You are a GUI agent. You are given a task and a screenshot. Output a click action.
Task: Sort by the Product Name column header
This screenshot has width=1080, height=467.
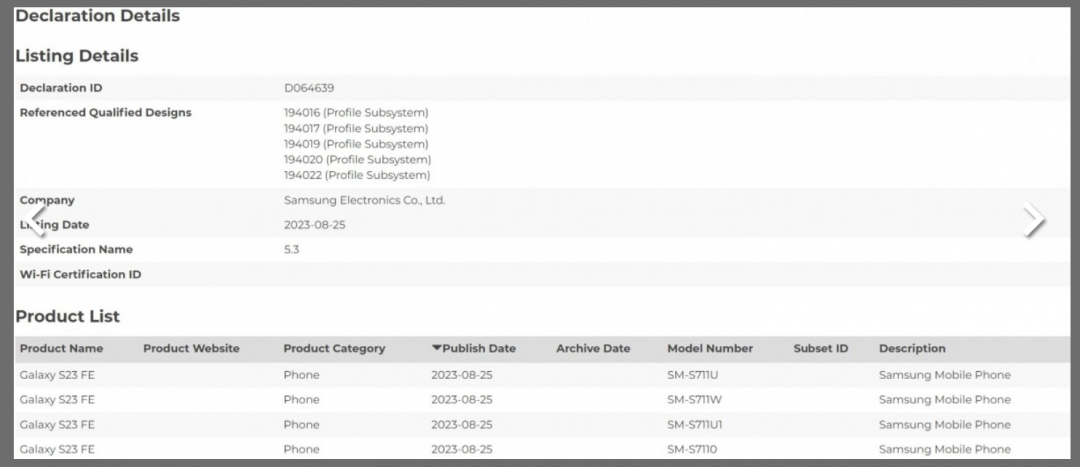[x=61, y=348]
